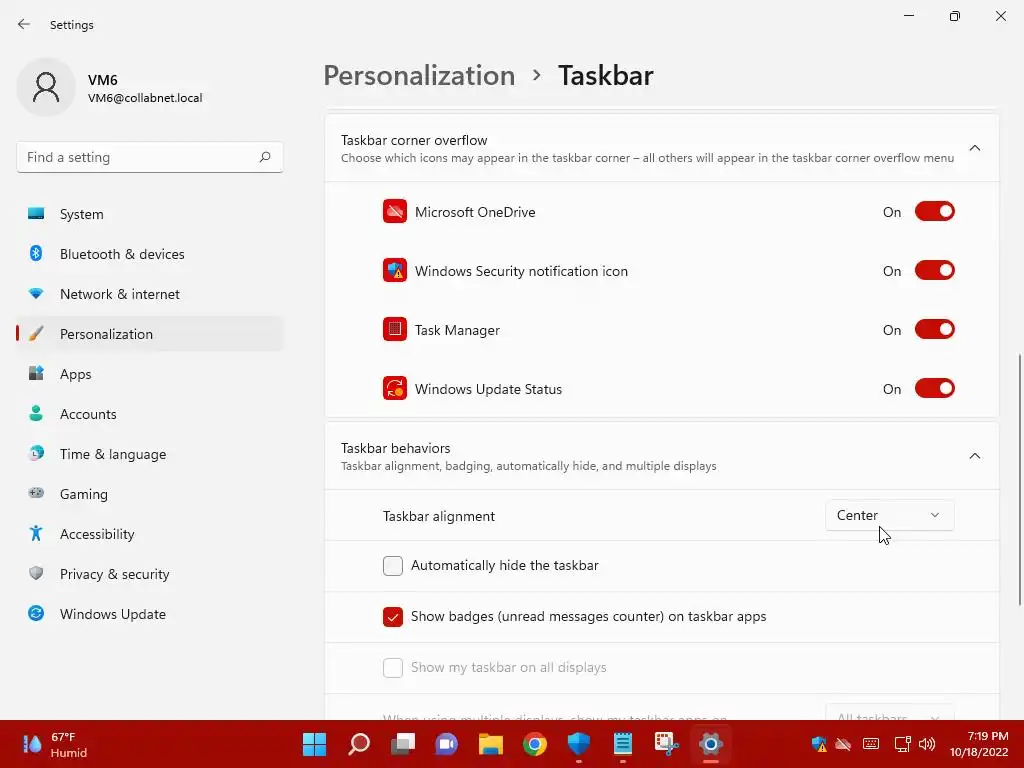Open Gaming settings category

[x=150, y=494]
